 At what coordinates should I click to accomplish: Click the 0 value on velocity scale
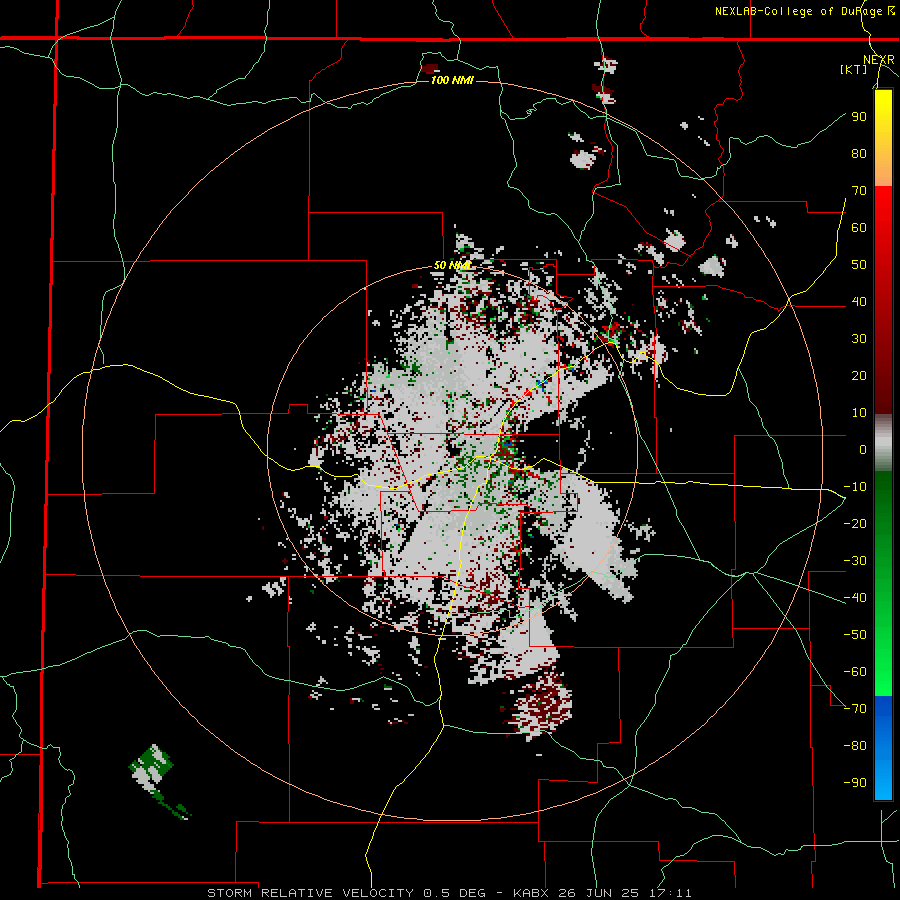click(x=863, y=449)
